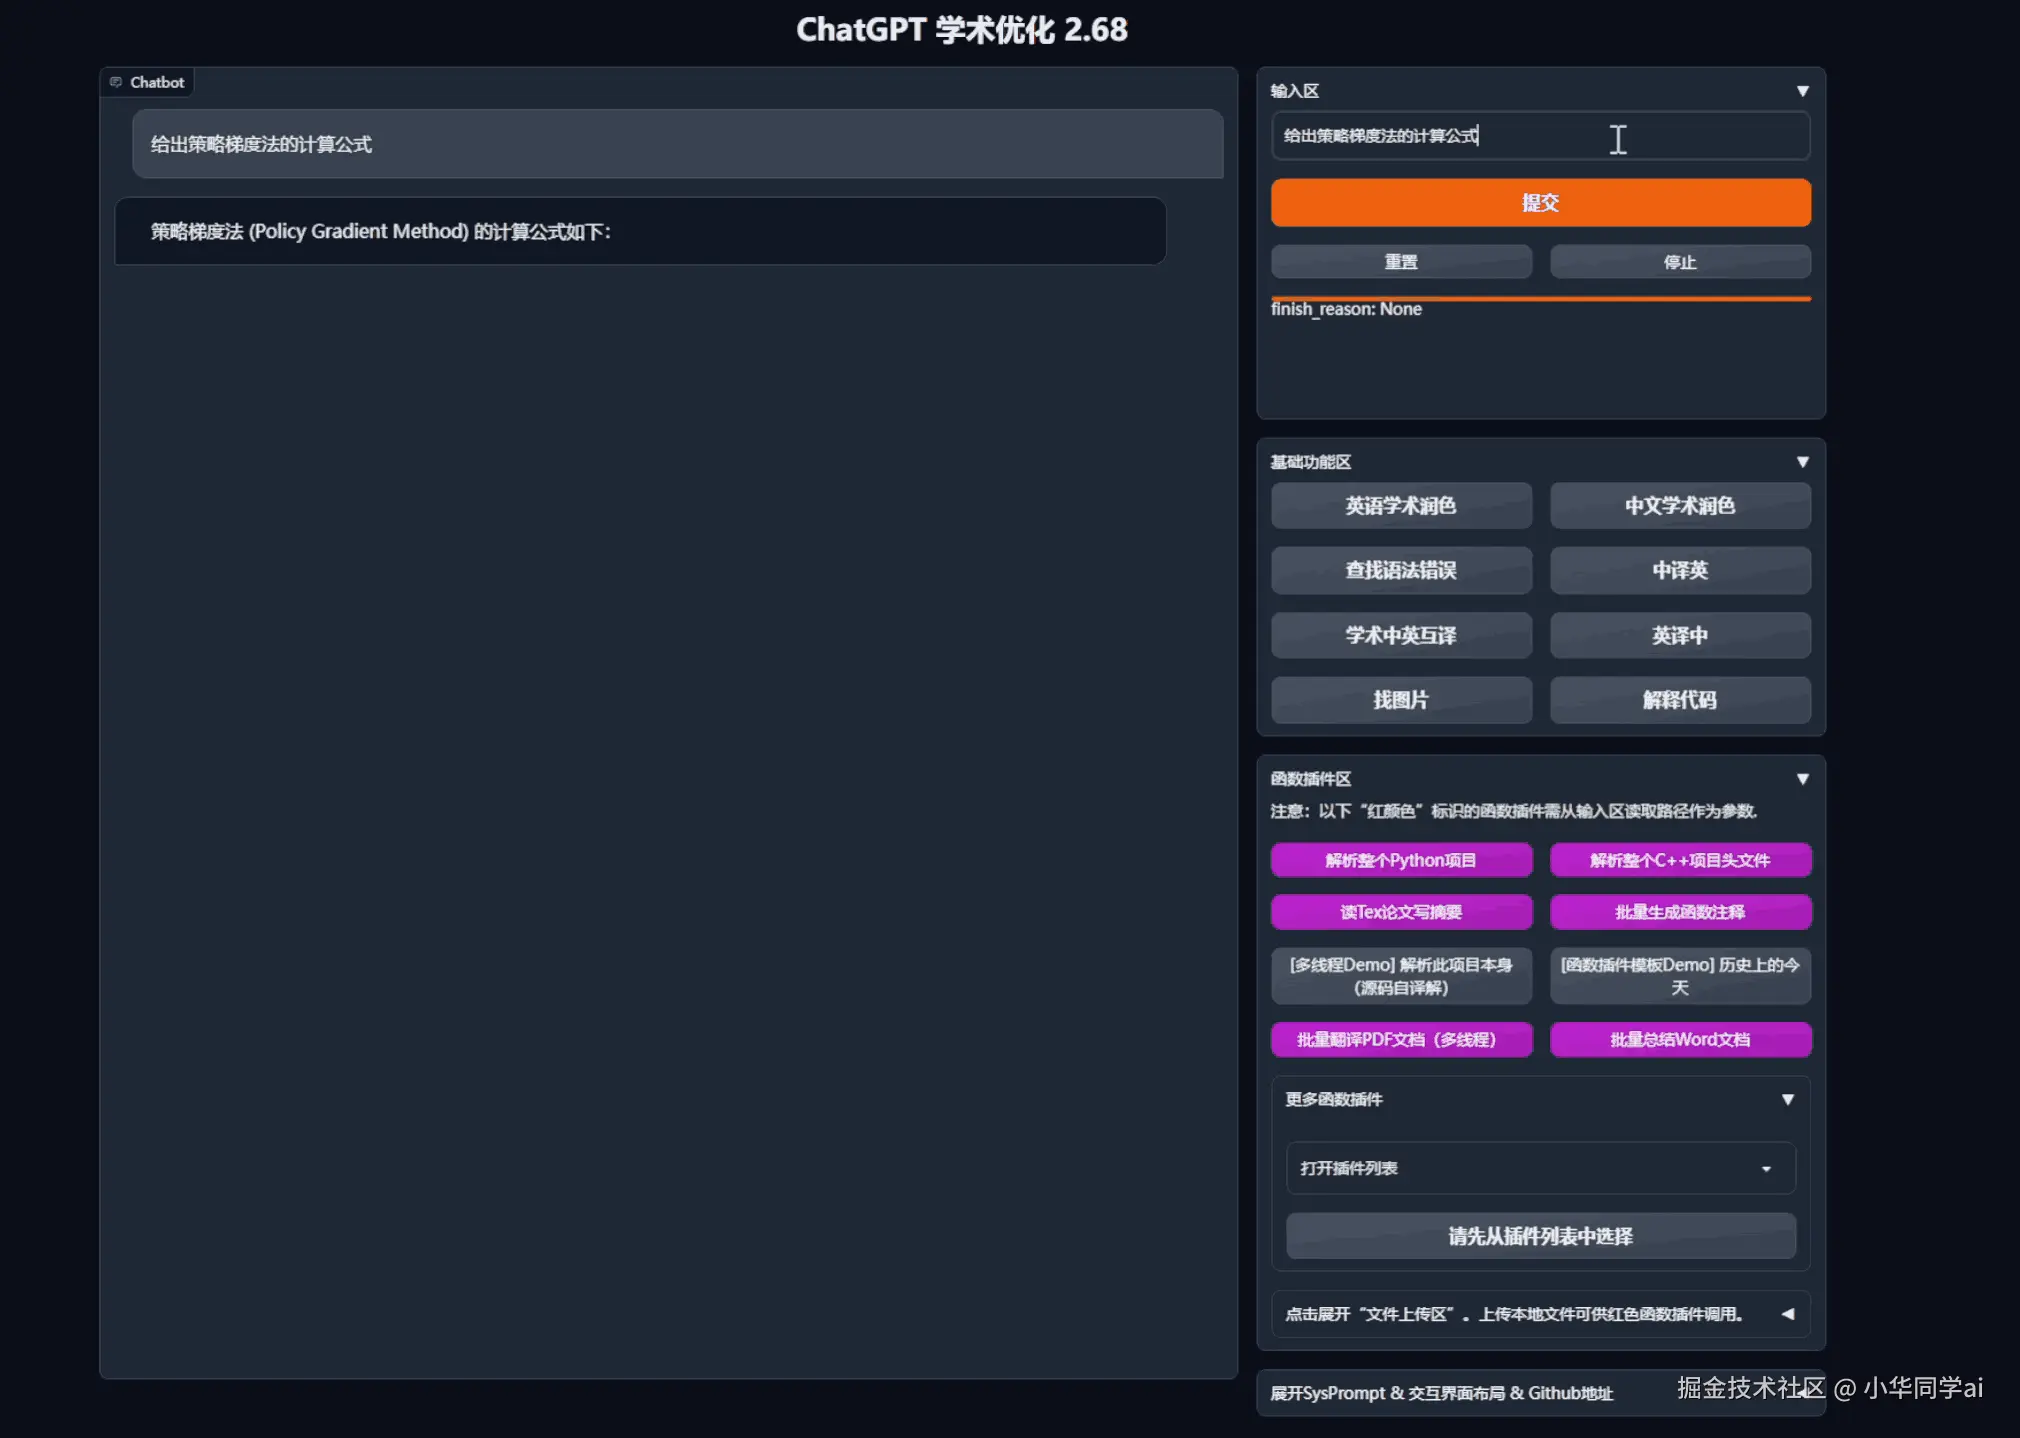Click the 找图片 button
Viewport: 2020px width, 1438px height.
click(1401, 700)
